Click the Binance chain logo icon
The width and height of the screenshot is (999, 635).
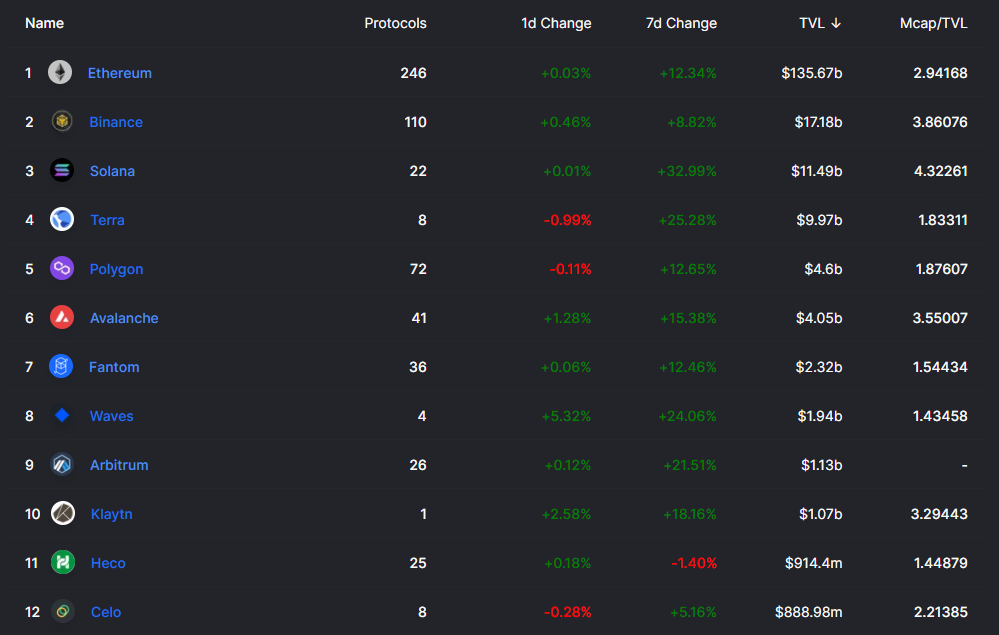[62, 122]
